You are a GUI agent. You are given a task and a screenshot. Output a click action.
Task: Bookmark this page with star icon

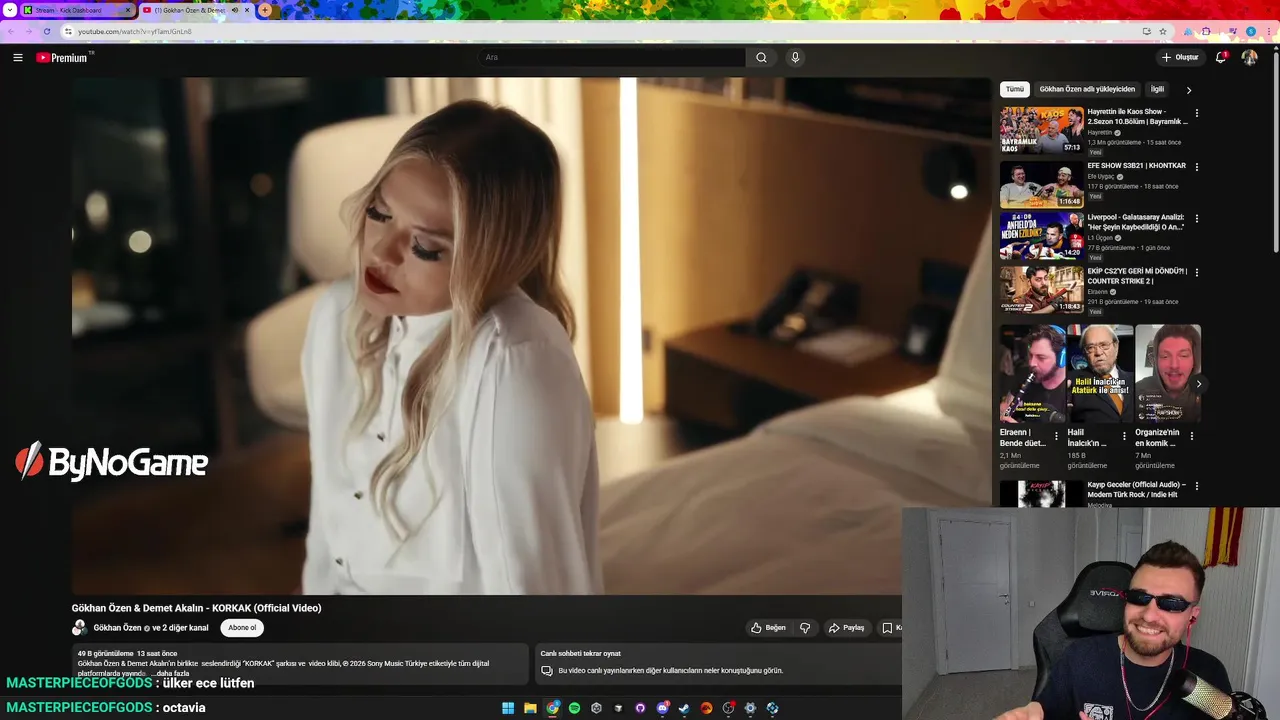(x=1163, y=31)
